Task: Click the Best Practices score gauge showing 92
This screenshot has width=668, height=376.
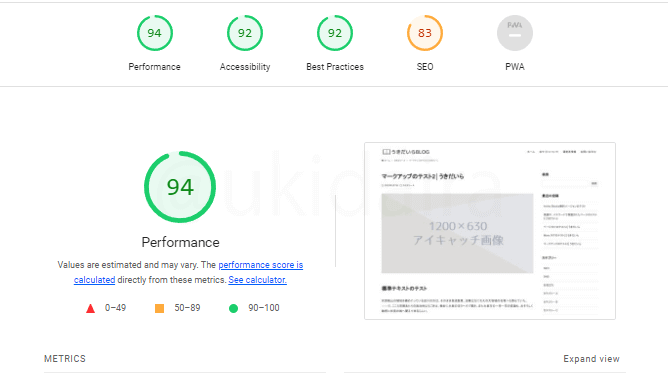Action: click(335, 33)
